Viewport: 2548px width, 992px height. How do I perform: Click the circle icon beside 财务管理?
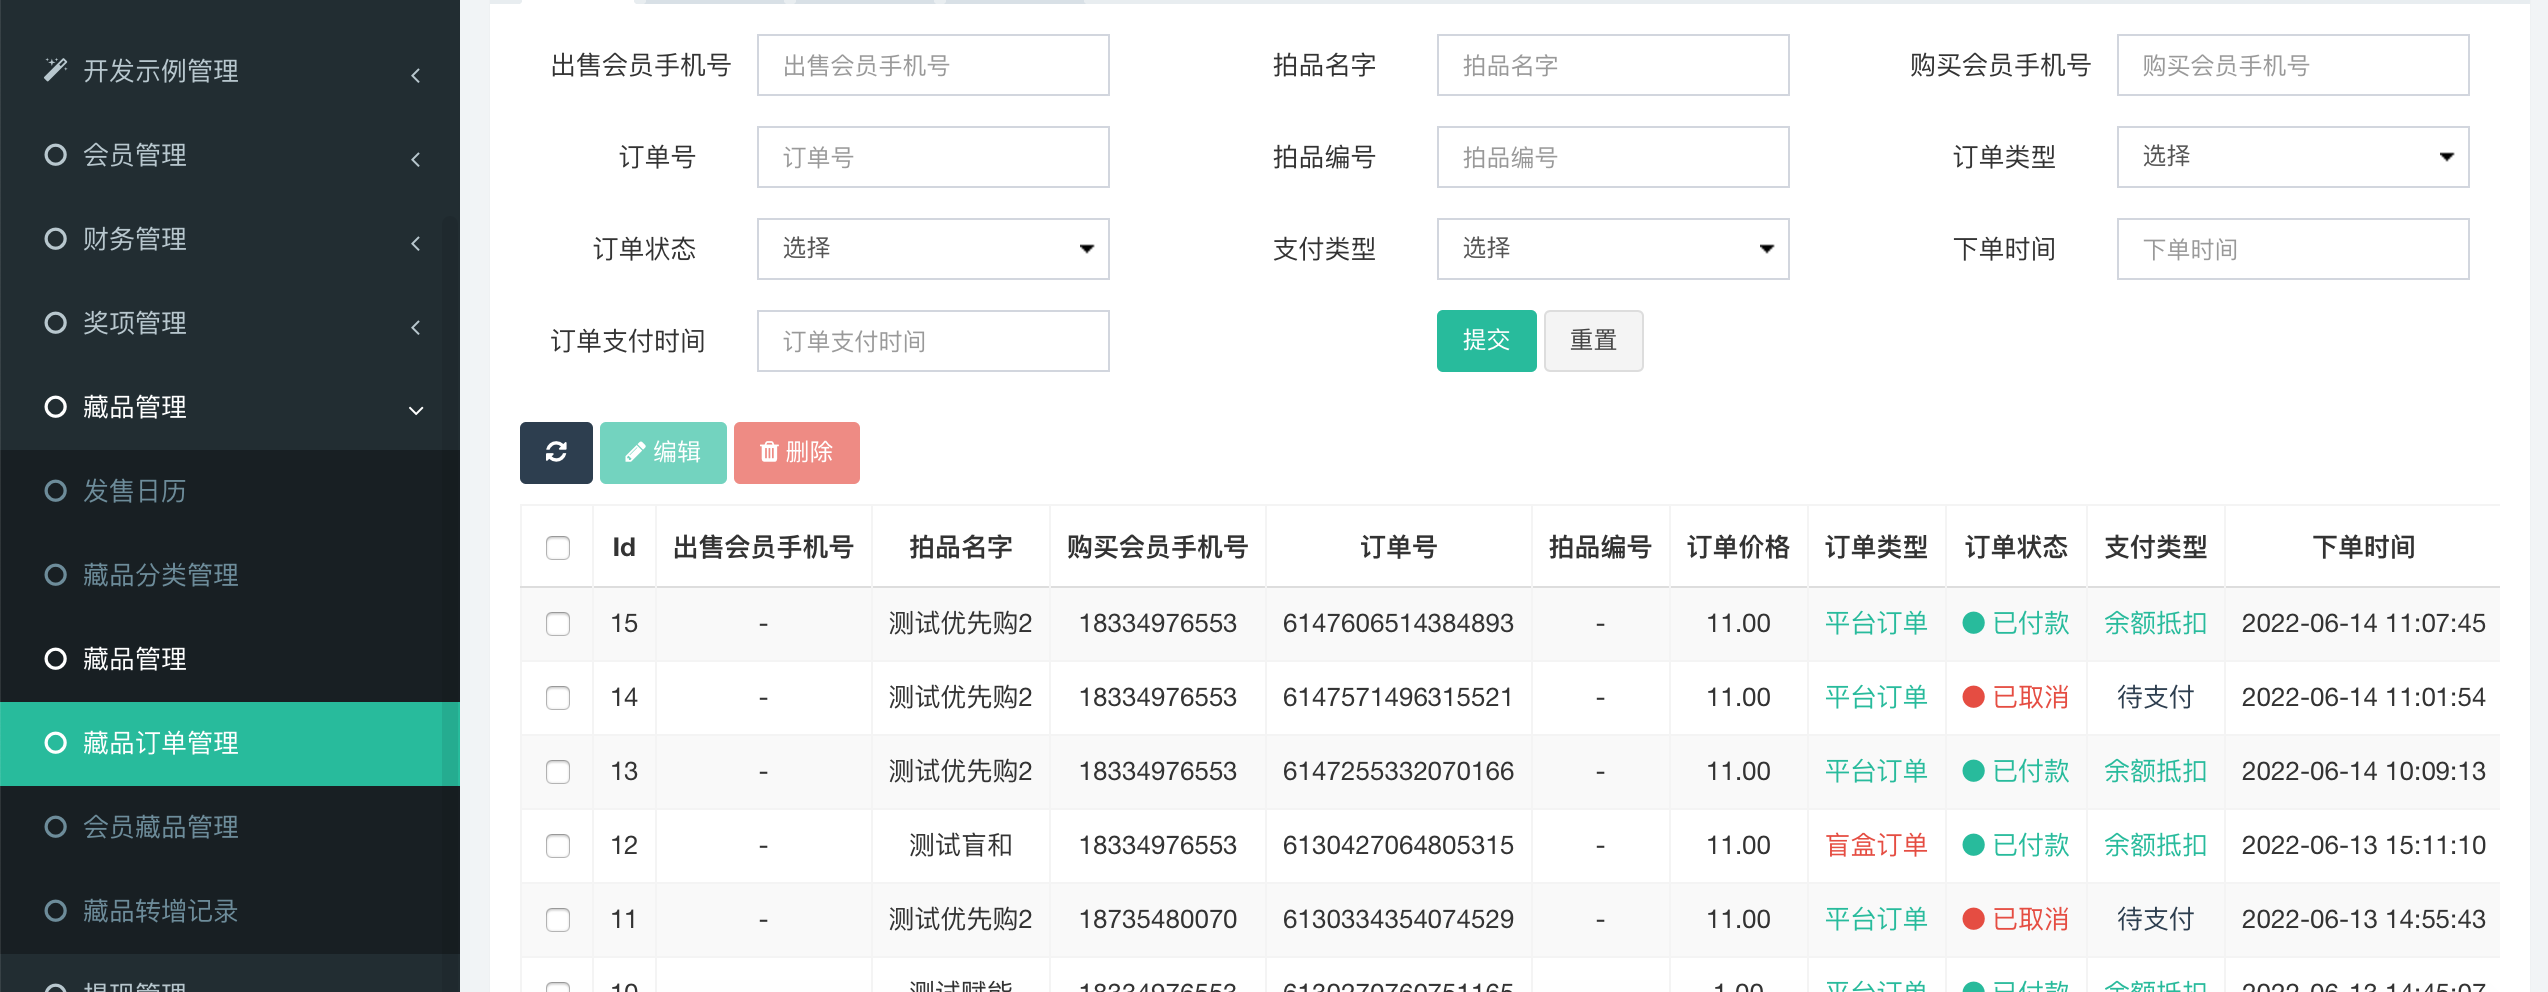tap(56, 239)
